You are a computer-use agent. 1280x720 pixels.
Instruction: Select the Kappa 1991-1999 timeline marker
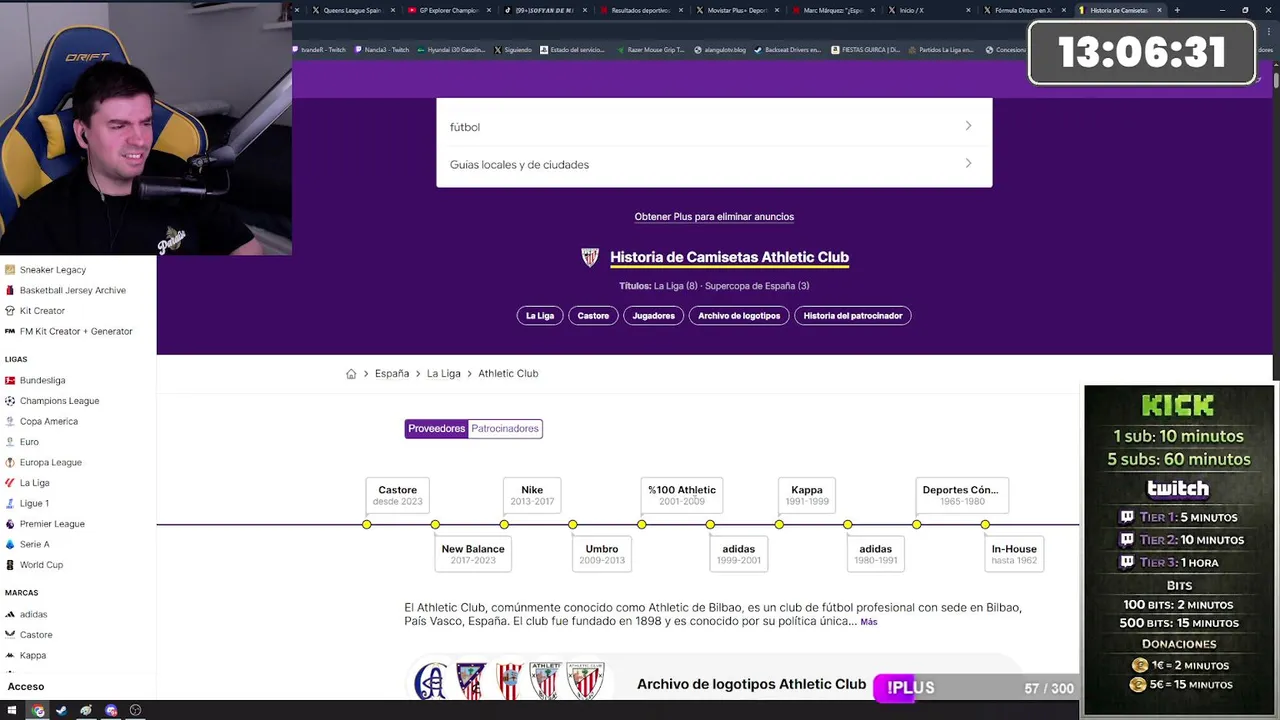click(779, 525)
